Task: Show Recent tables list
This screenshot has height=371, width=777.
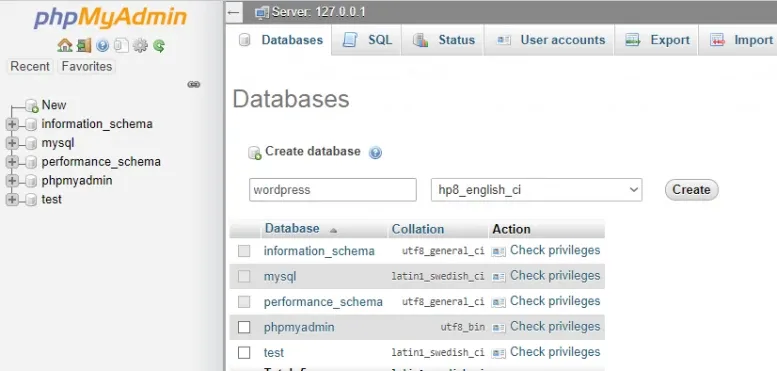Action: (30, 66)
